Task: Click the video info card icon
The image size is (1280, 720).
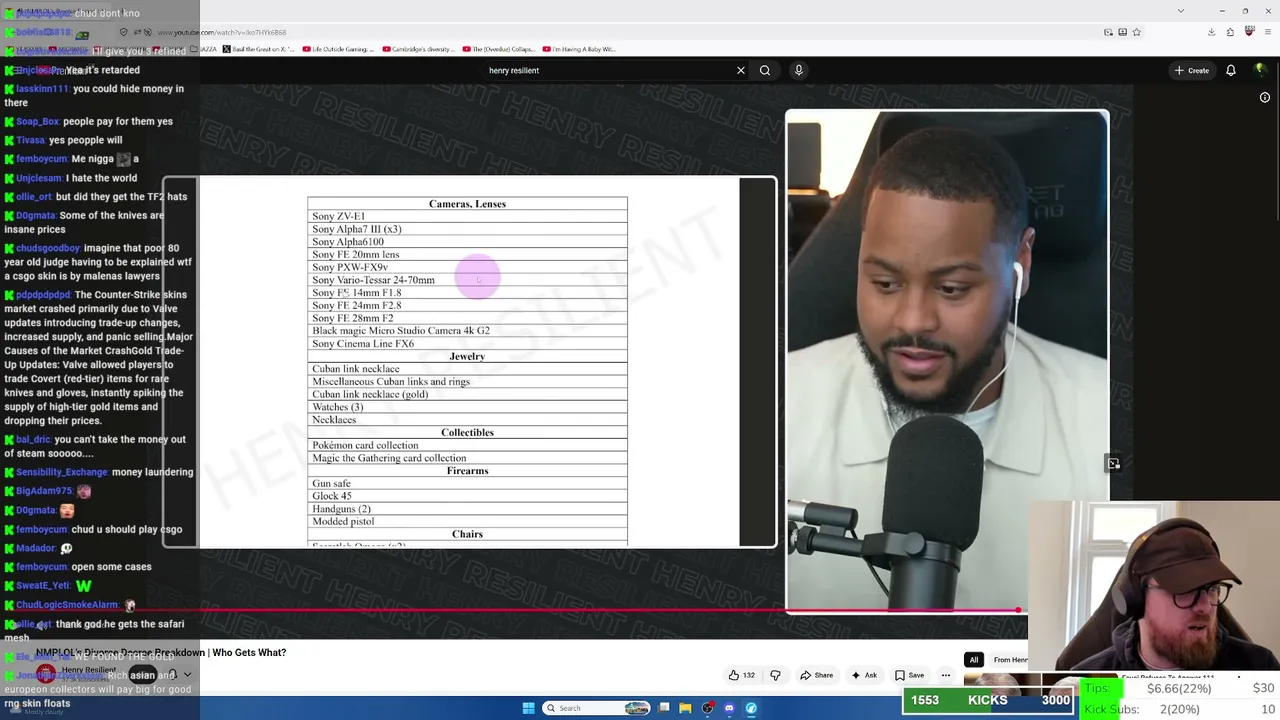Action: [1265, 97]
